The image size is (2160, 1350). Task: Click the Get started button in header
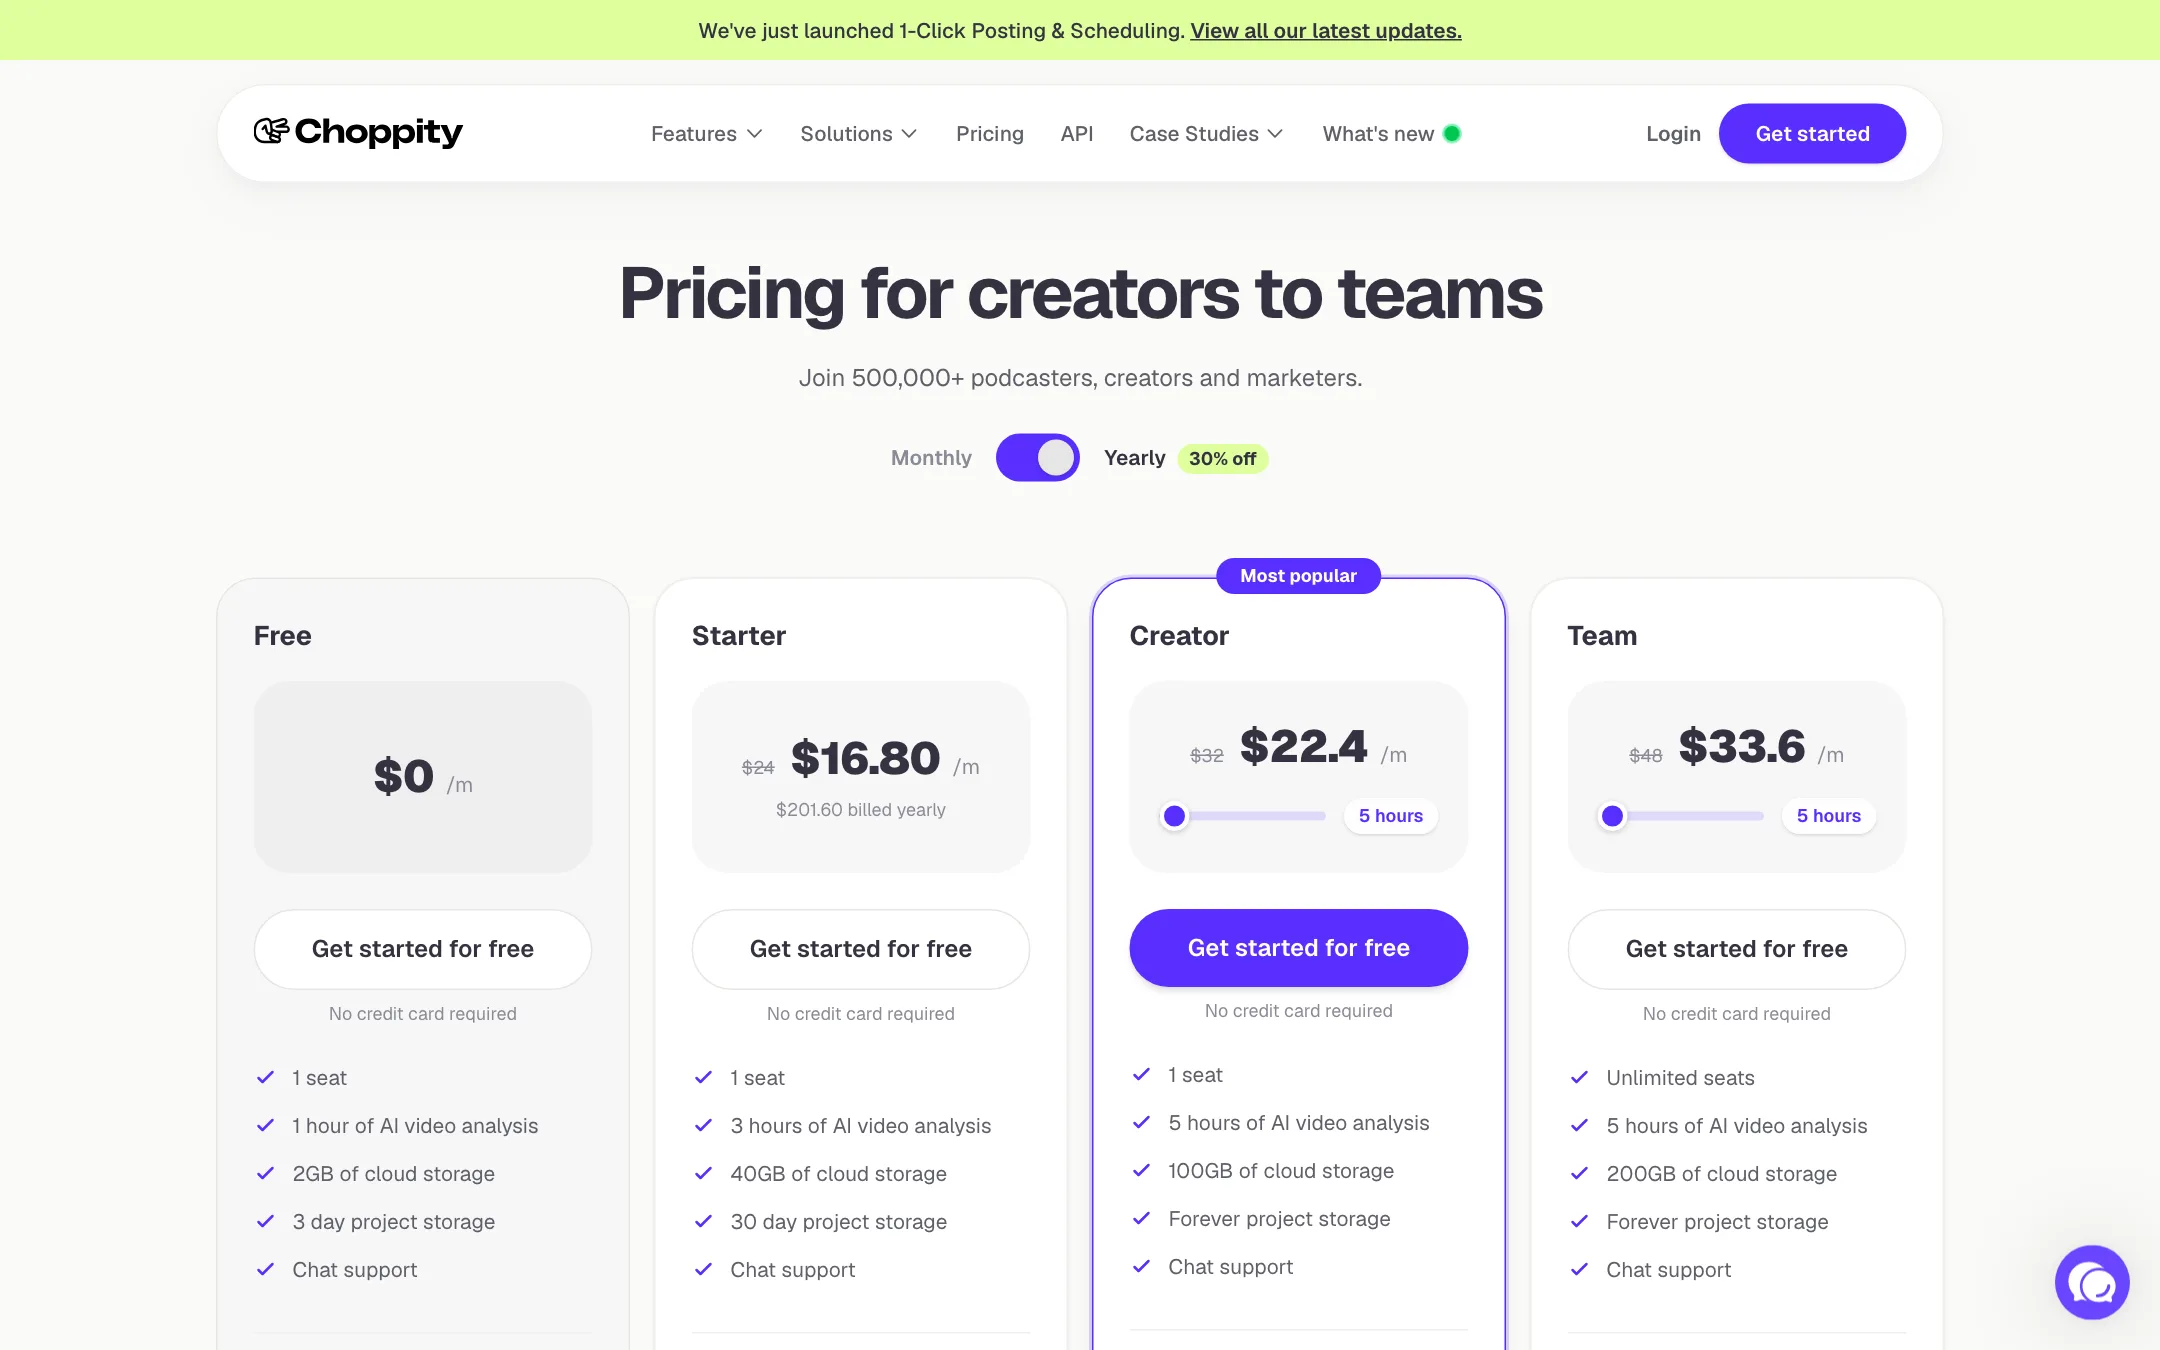(x=1812, y=133)
